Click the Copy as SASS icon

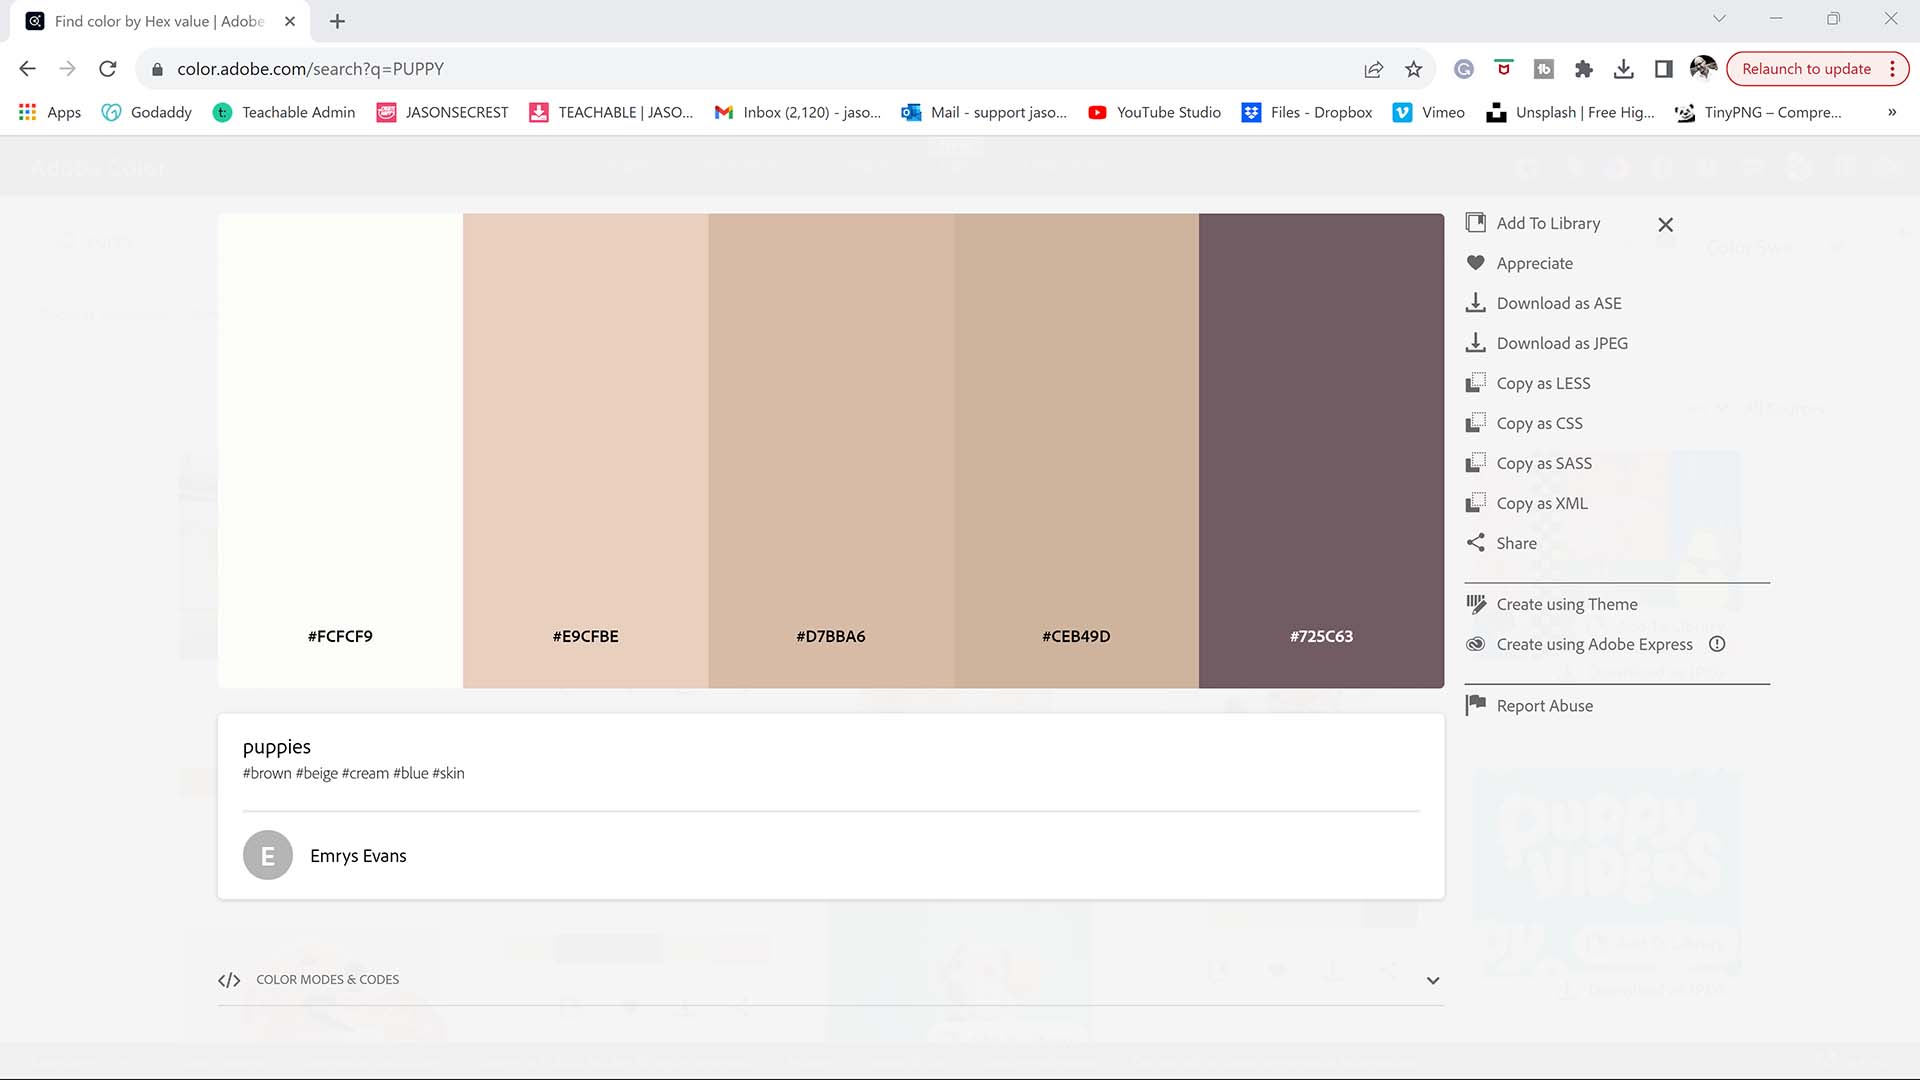(x=1475, y=463)
